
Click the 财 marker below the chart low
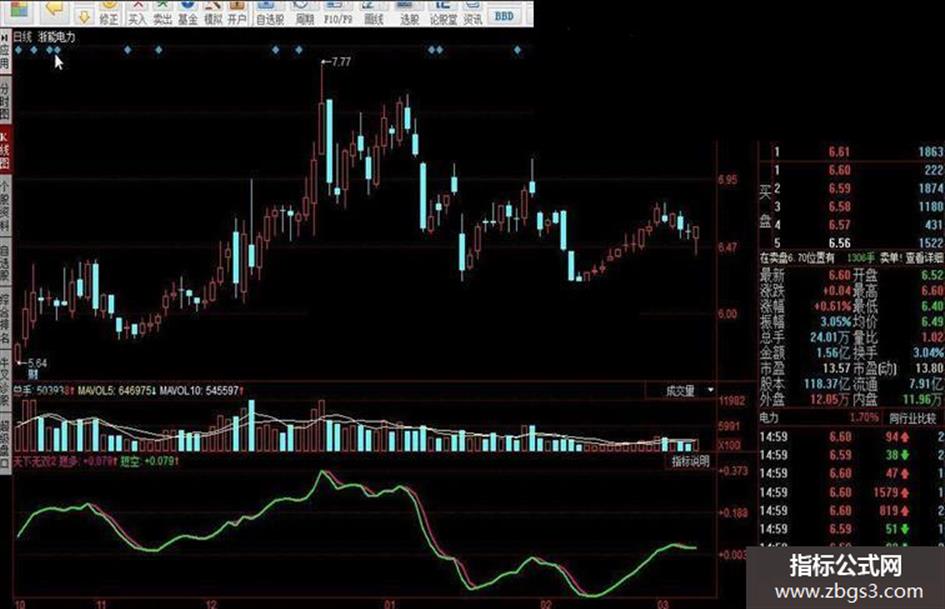pyautogui.click(x=33, y=374)
